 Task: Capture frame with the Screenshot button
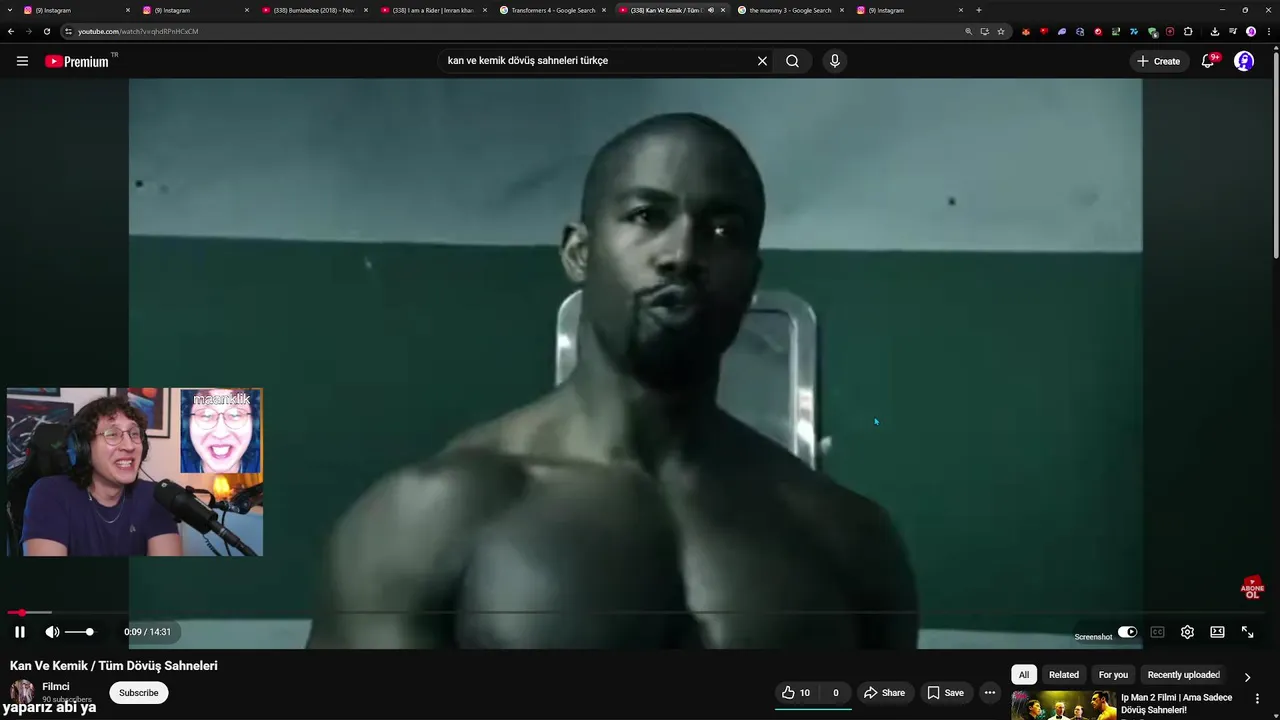pyautogui.click(x=1093, y=637)
